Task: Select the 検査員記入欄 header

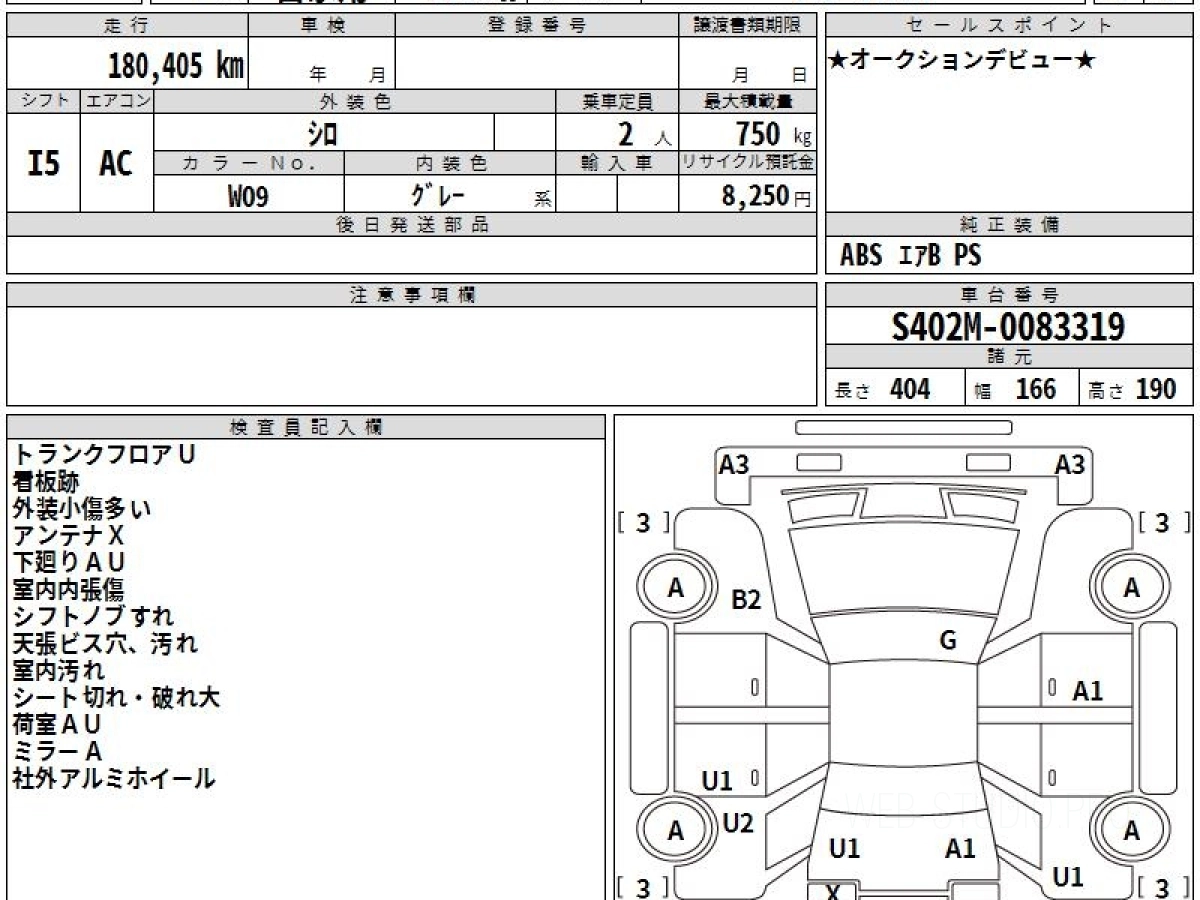Action: [306, 427]
